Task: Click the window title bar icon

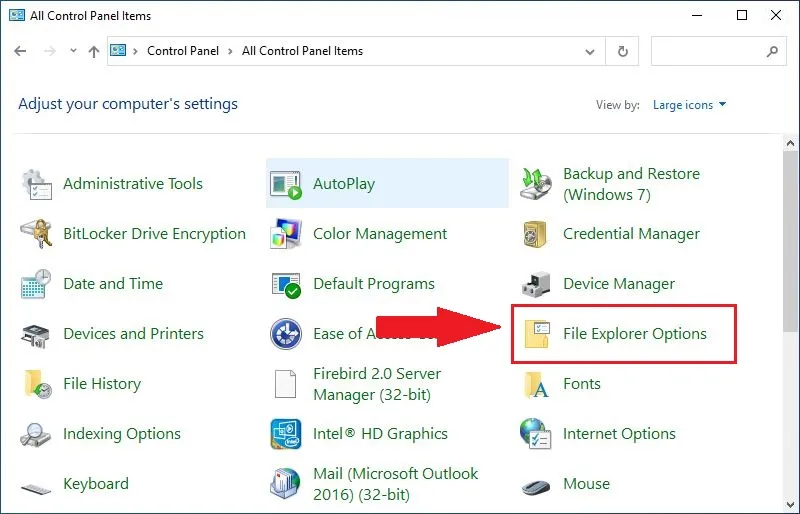Action: pyautogui.click(x=16, y=15)
